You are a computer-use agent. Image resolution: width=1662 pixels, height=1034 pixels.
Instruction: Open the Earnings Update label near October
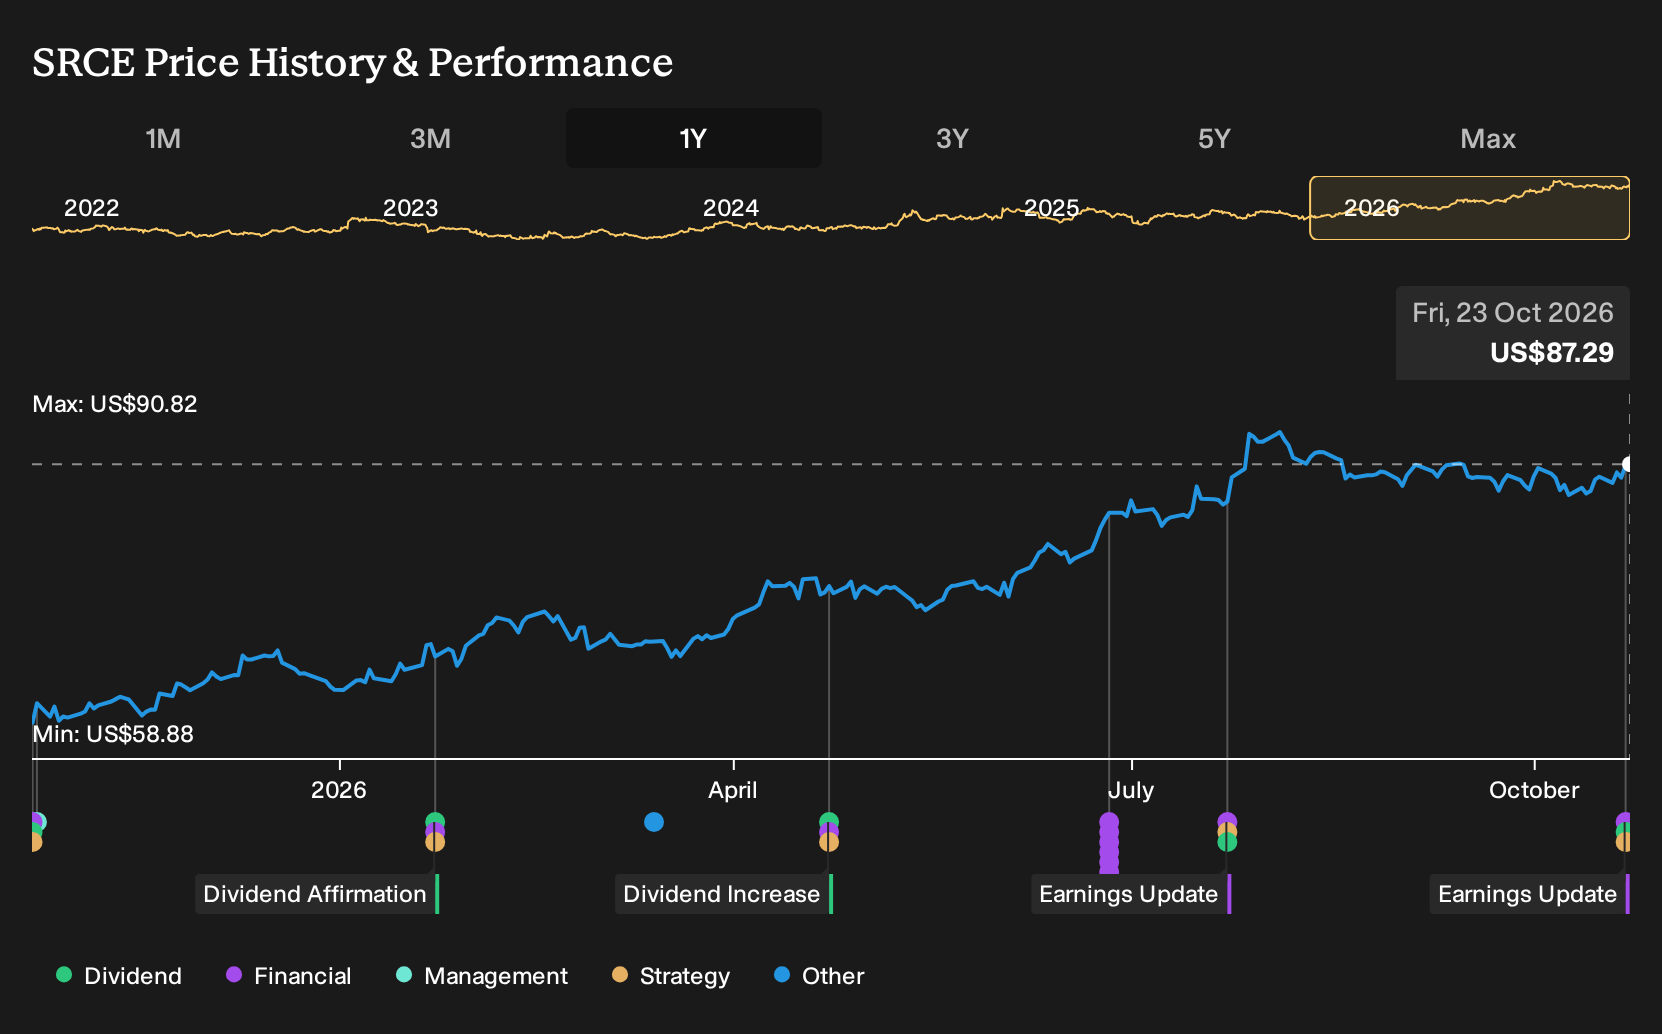point(1530,894)
